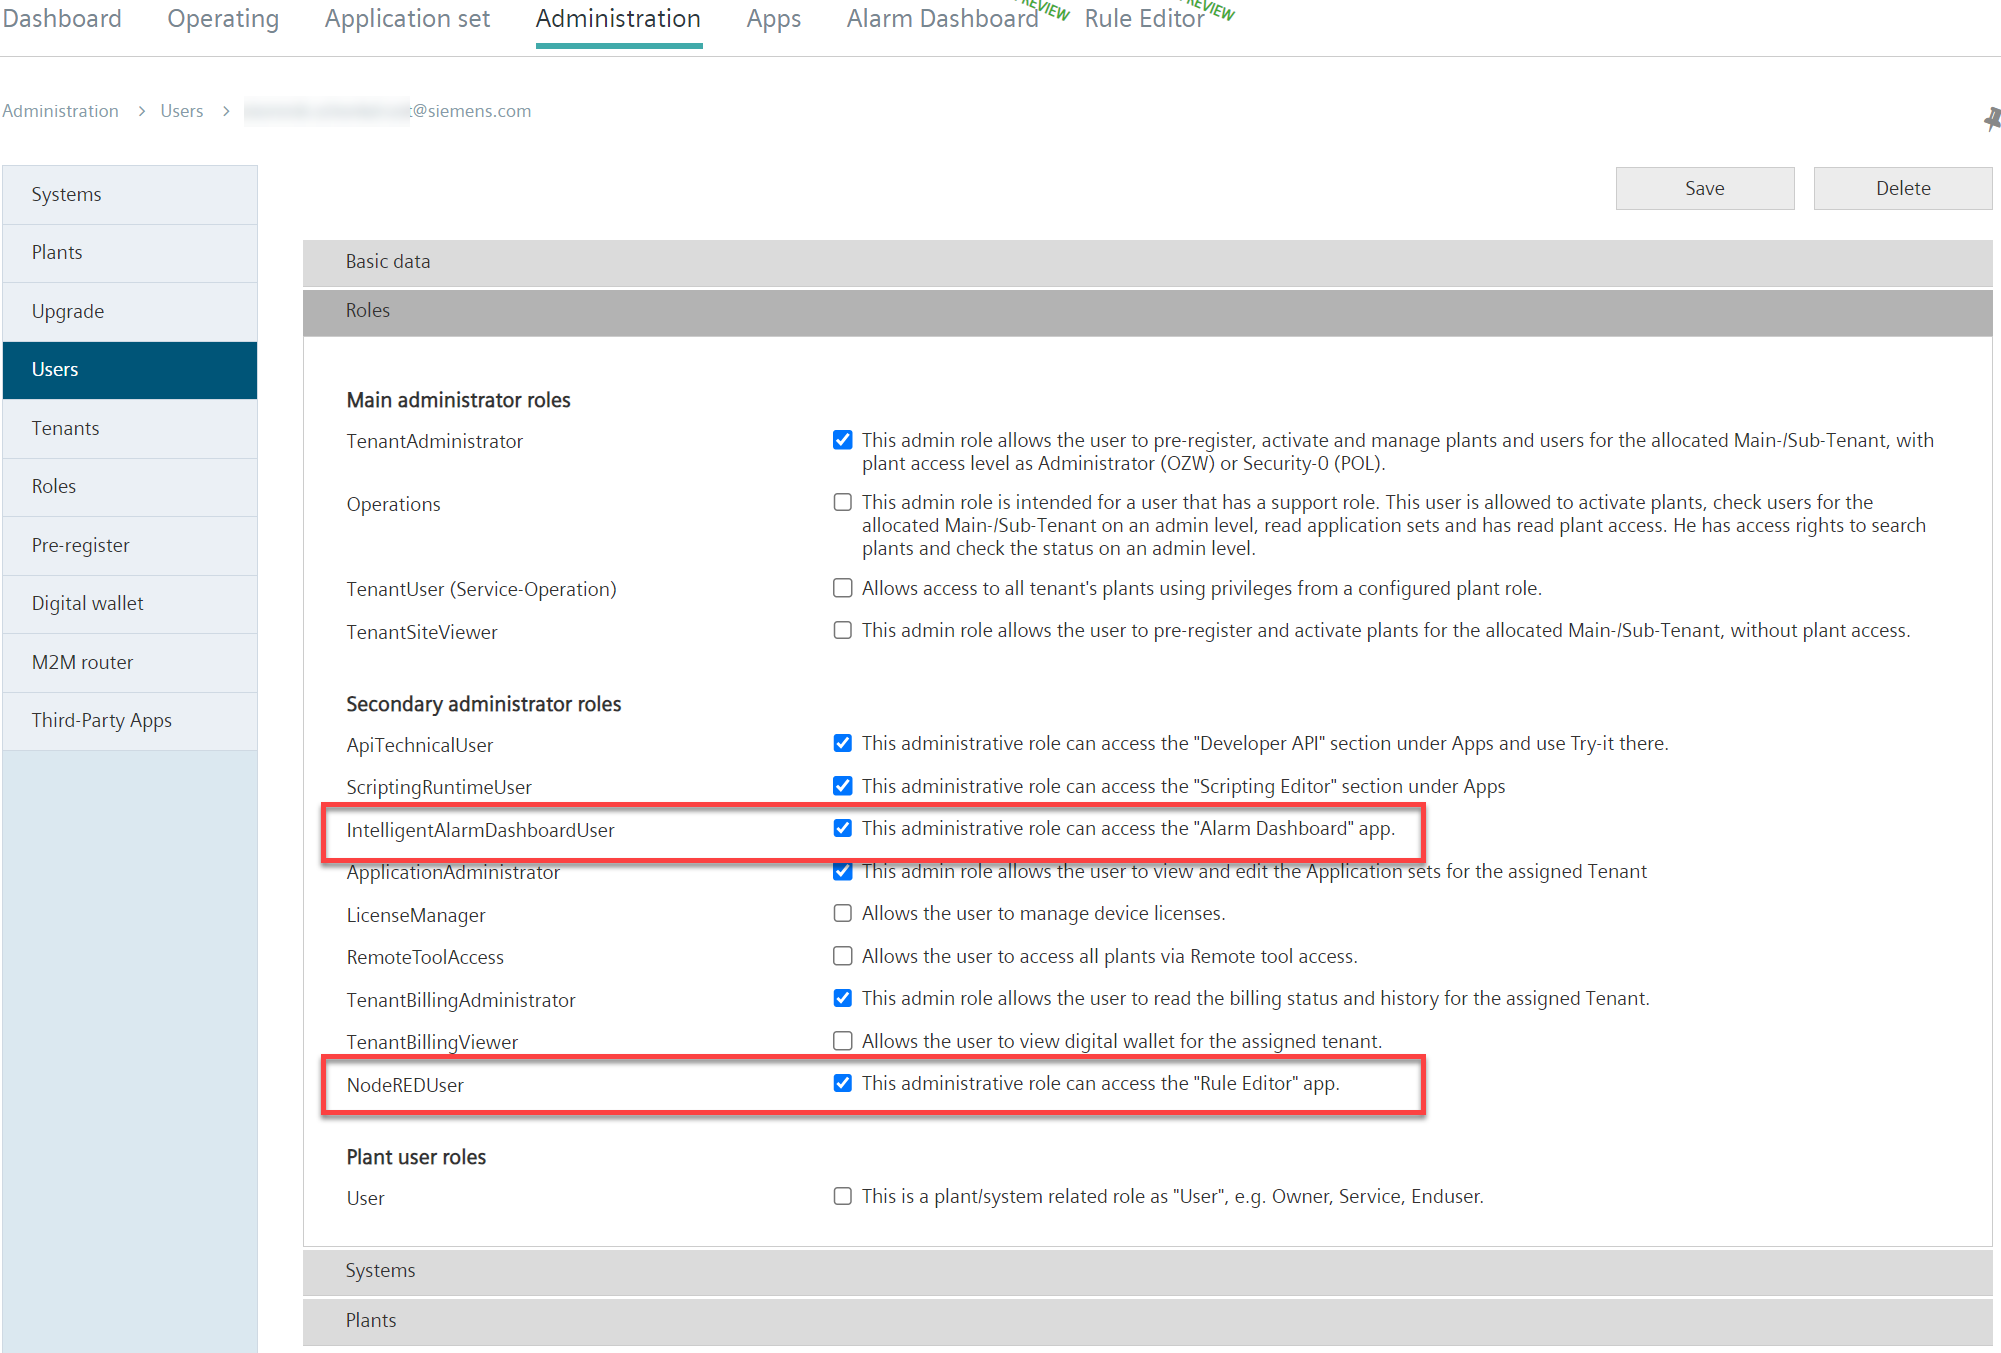Expand the Systems accordion section
Screen dimensions: 2001x1353
pos(1147,1271)
